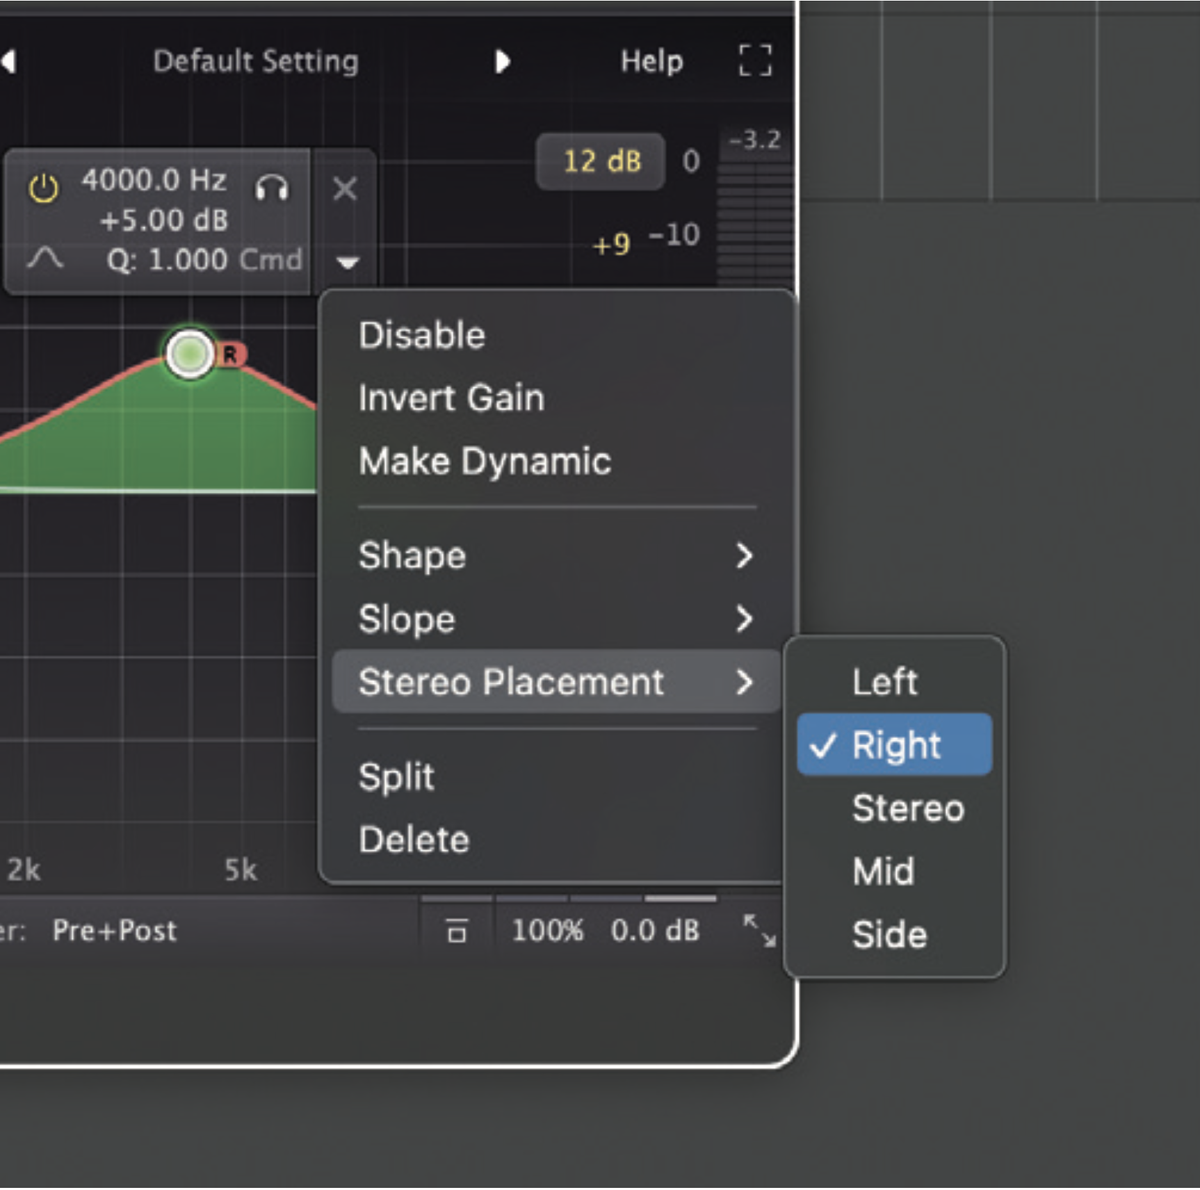The height and width of the screenshot is (1190, 1200).
Task: Expand the Slope submenu
Action: (x=406, y=619)
